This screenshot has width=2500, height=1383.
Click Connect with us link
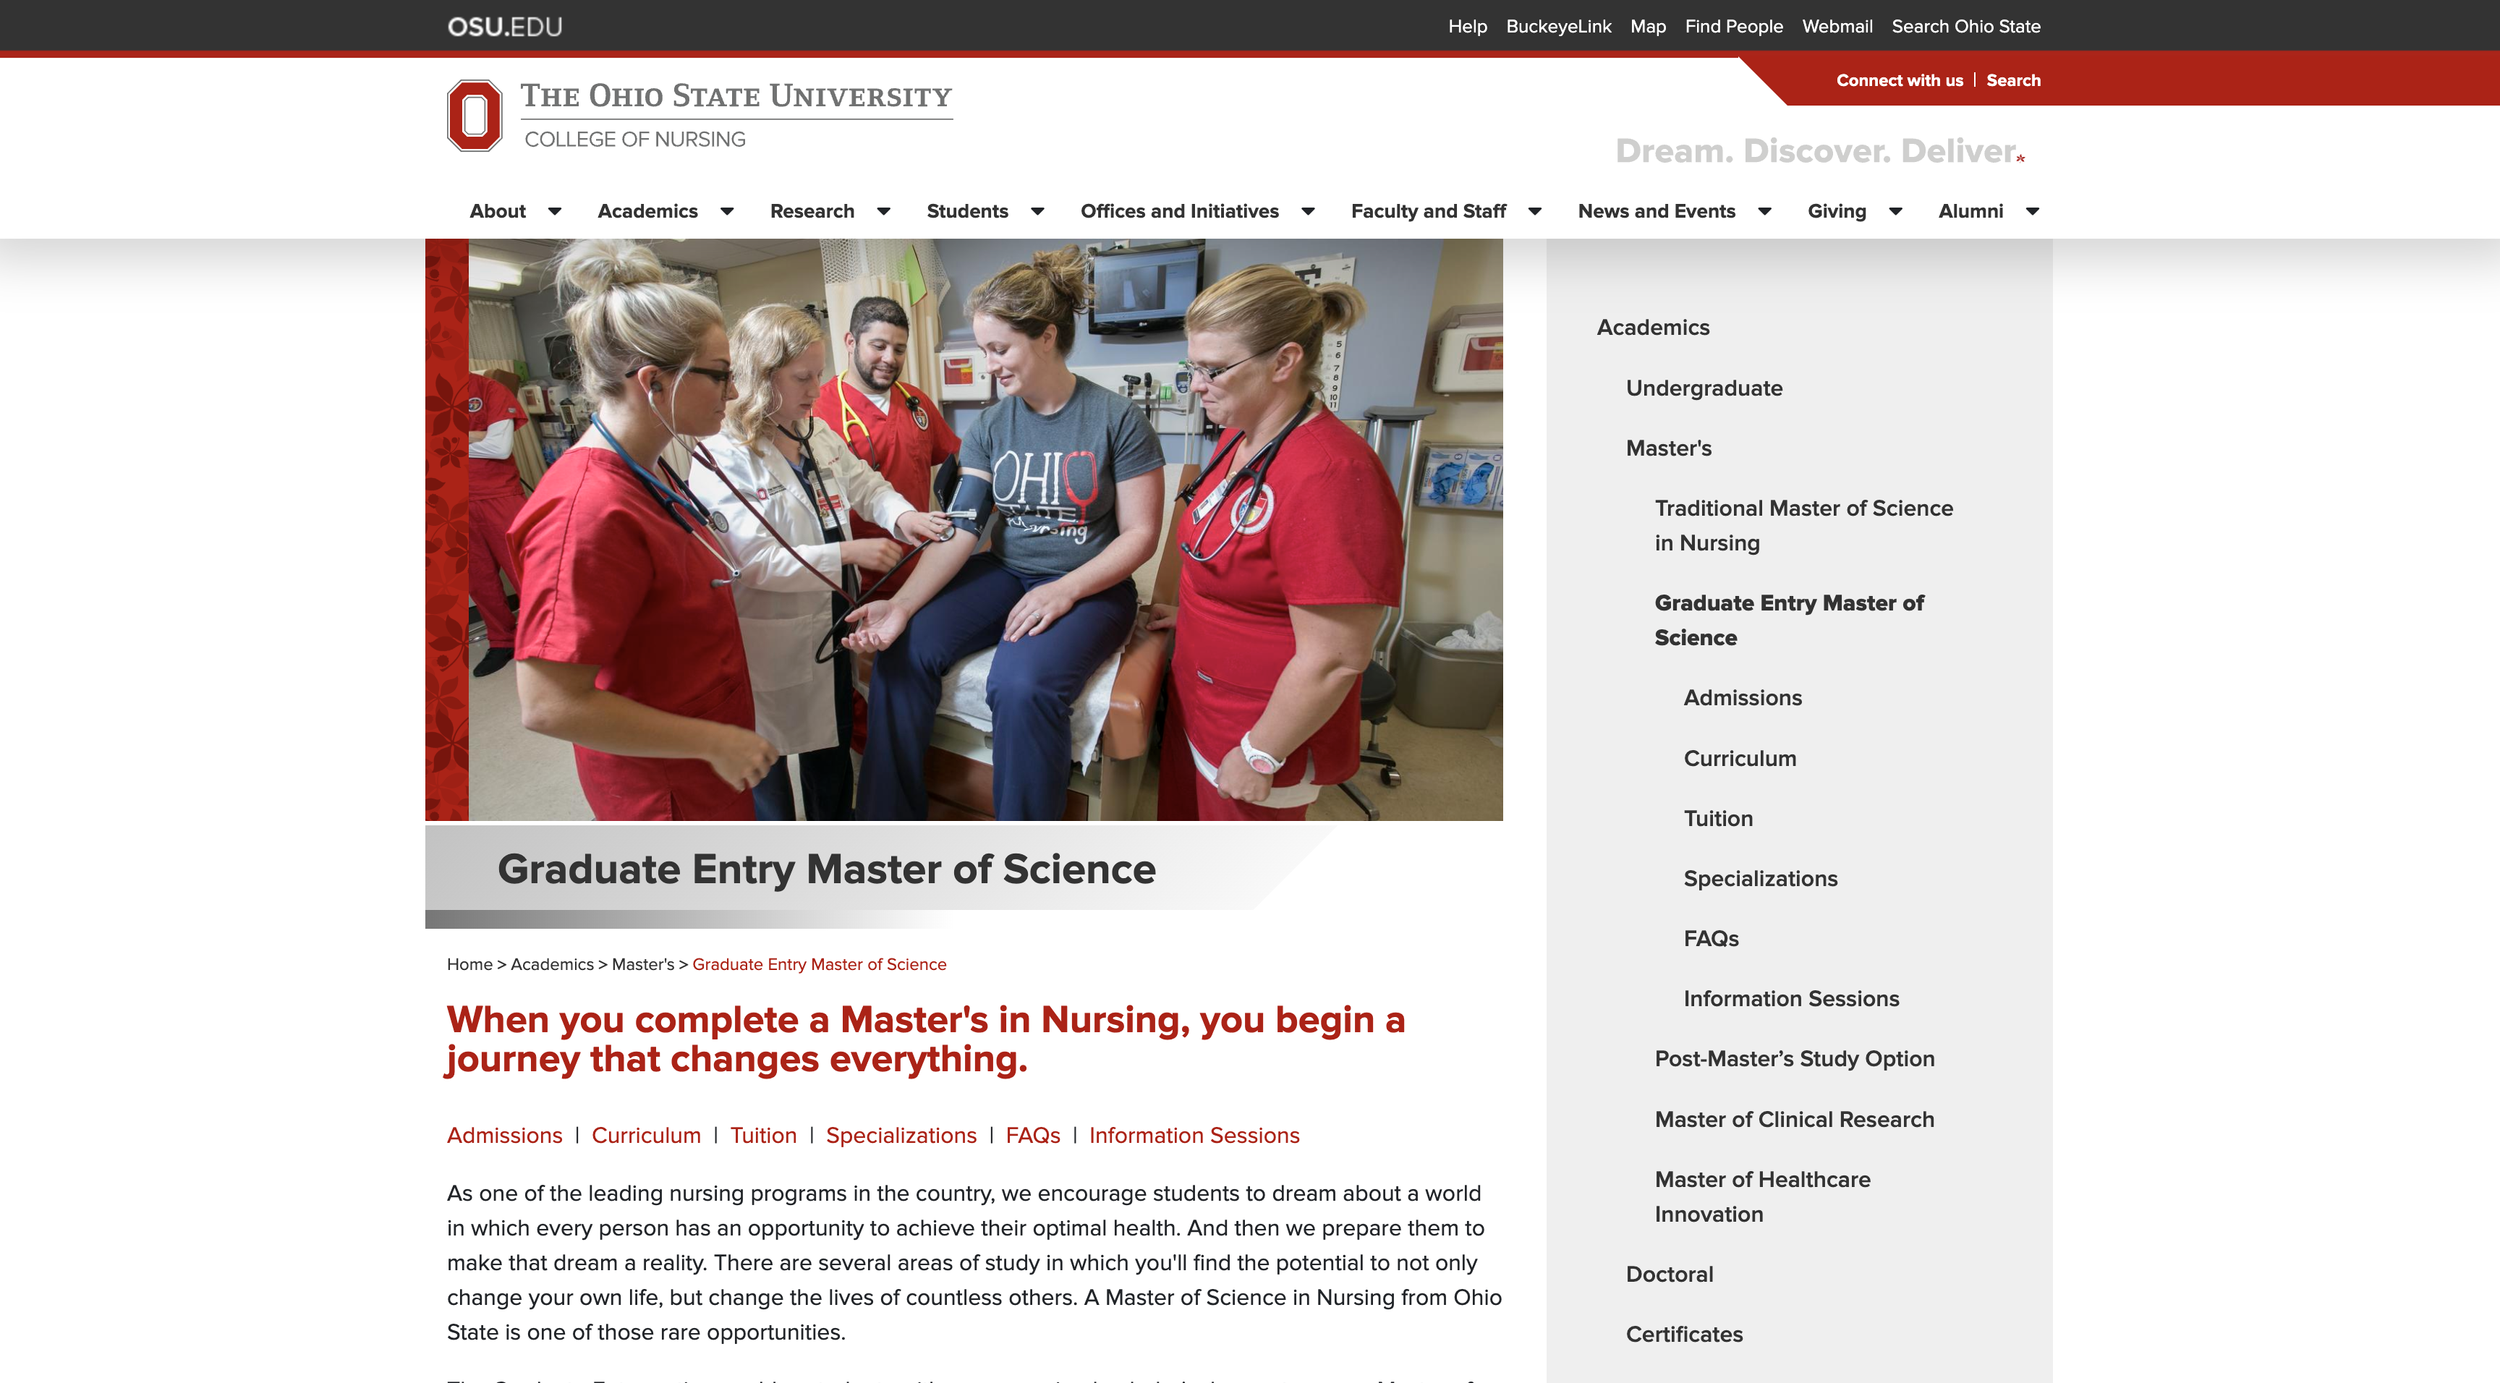coord(1899,80)
